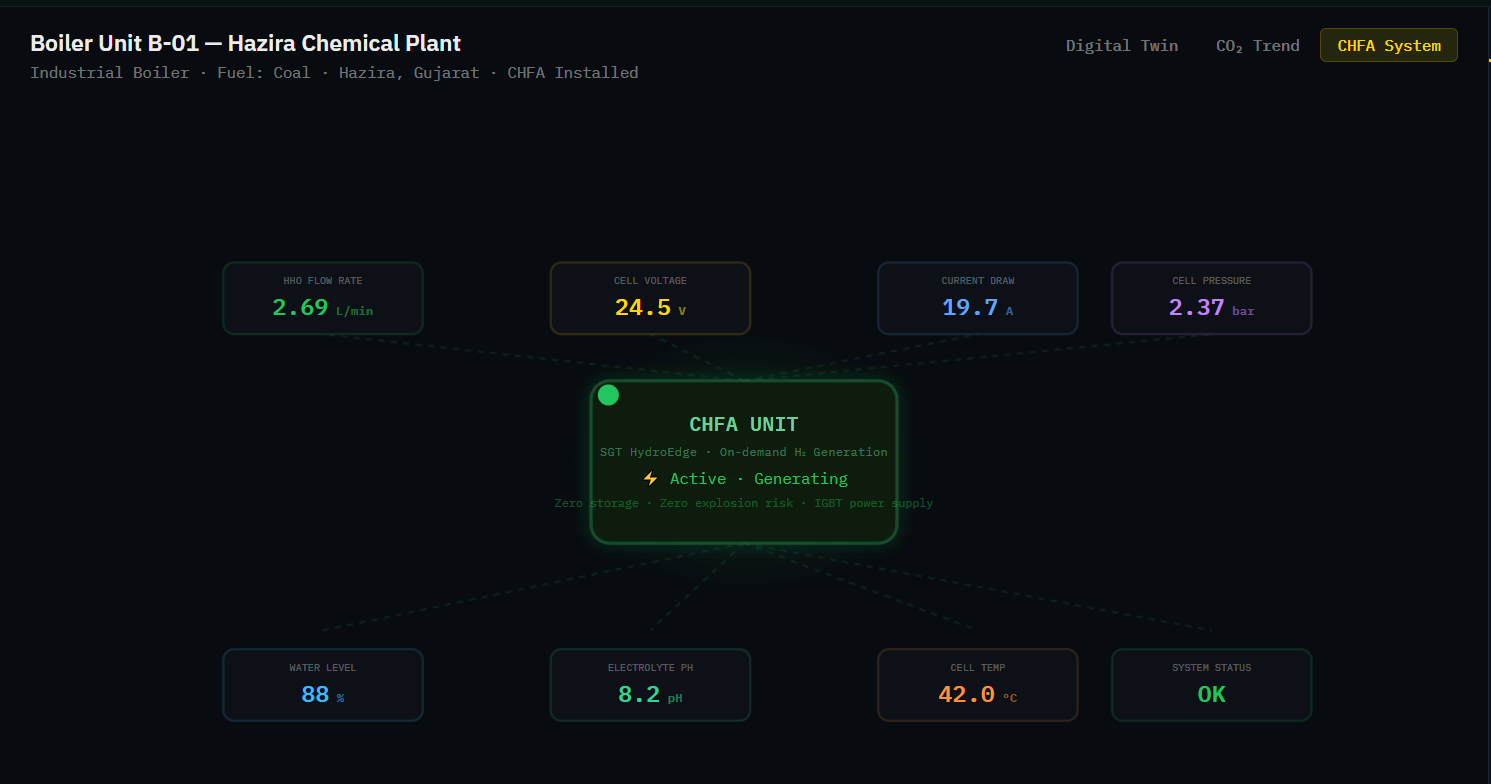Open the Electrolyte pH card
The image size is (1491, 784).
coord(650,685)
